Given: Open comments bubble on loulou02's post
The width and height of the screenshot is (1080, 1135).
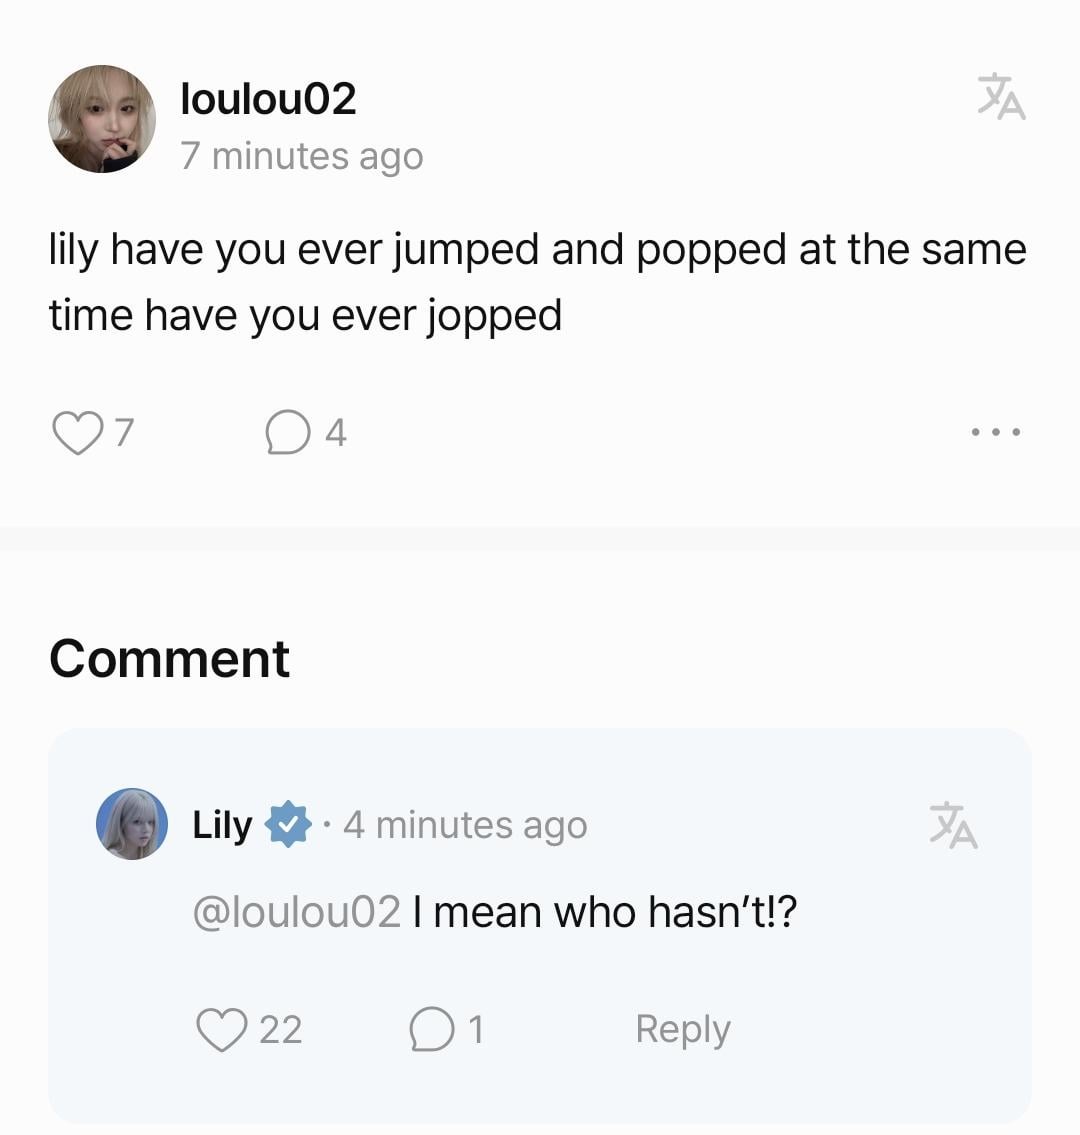Looking at the screenshot, I should (288, 433).
